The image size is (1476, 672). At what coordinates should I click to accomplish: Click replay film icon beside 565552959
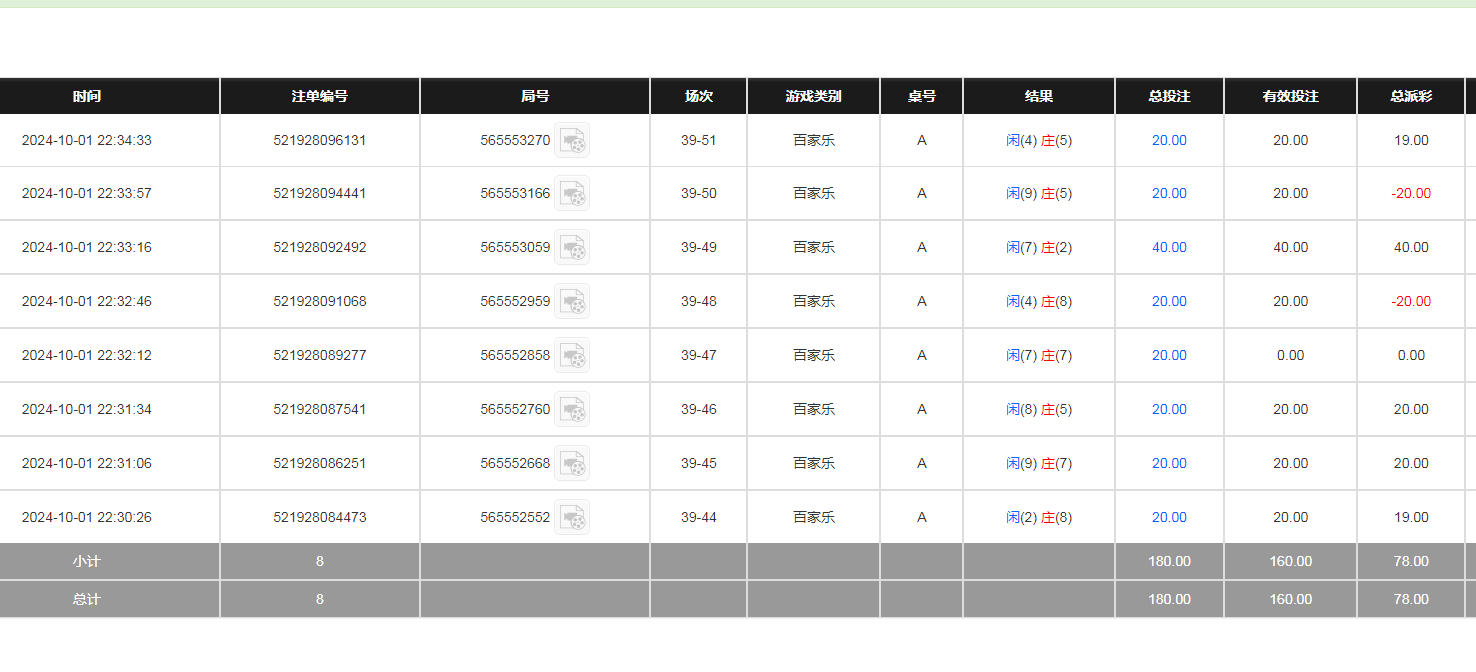point(572,302)
